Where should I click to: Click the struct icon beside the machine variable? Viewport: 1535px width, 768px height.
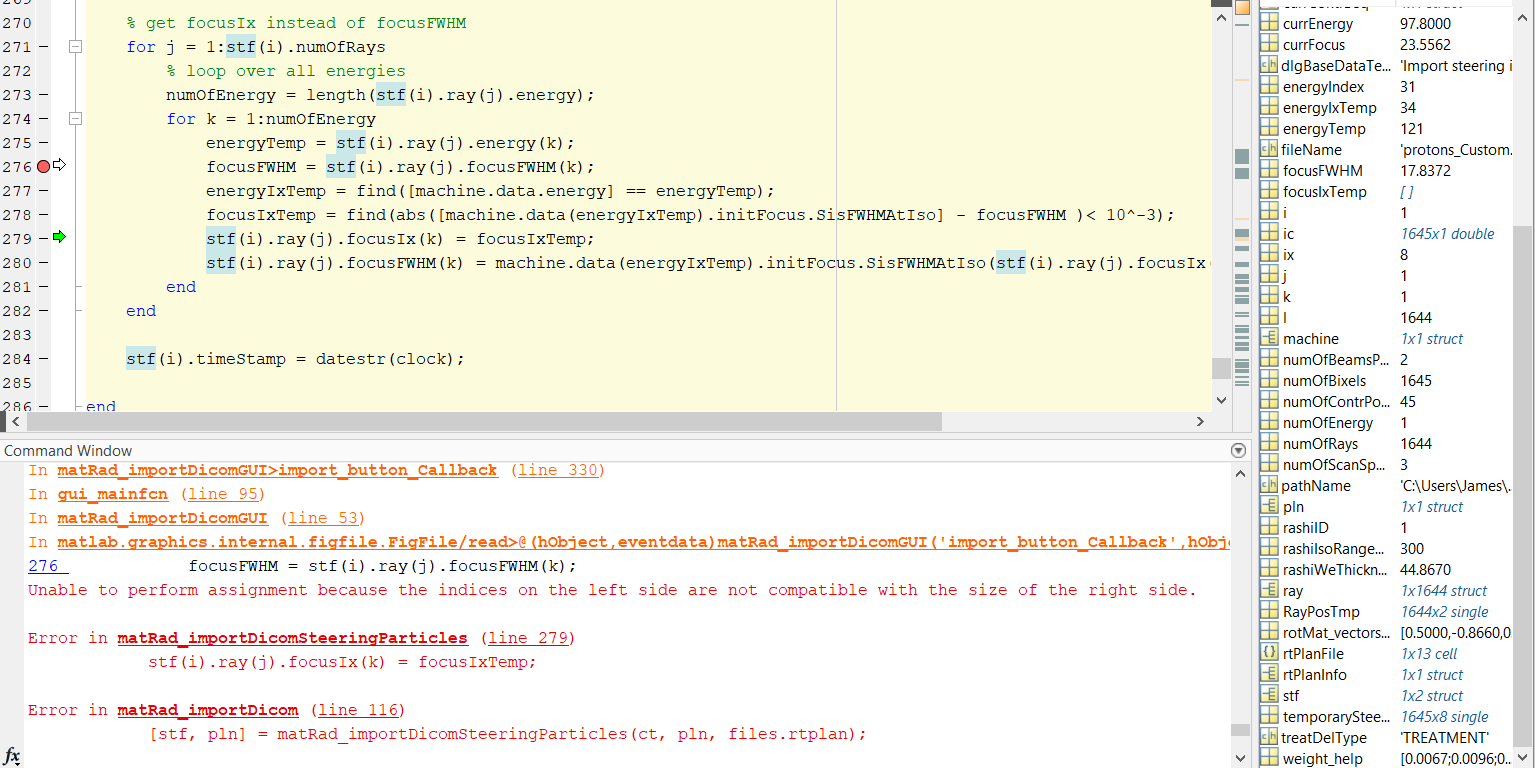1270,338
